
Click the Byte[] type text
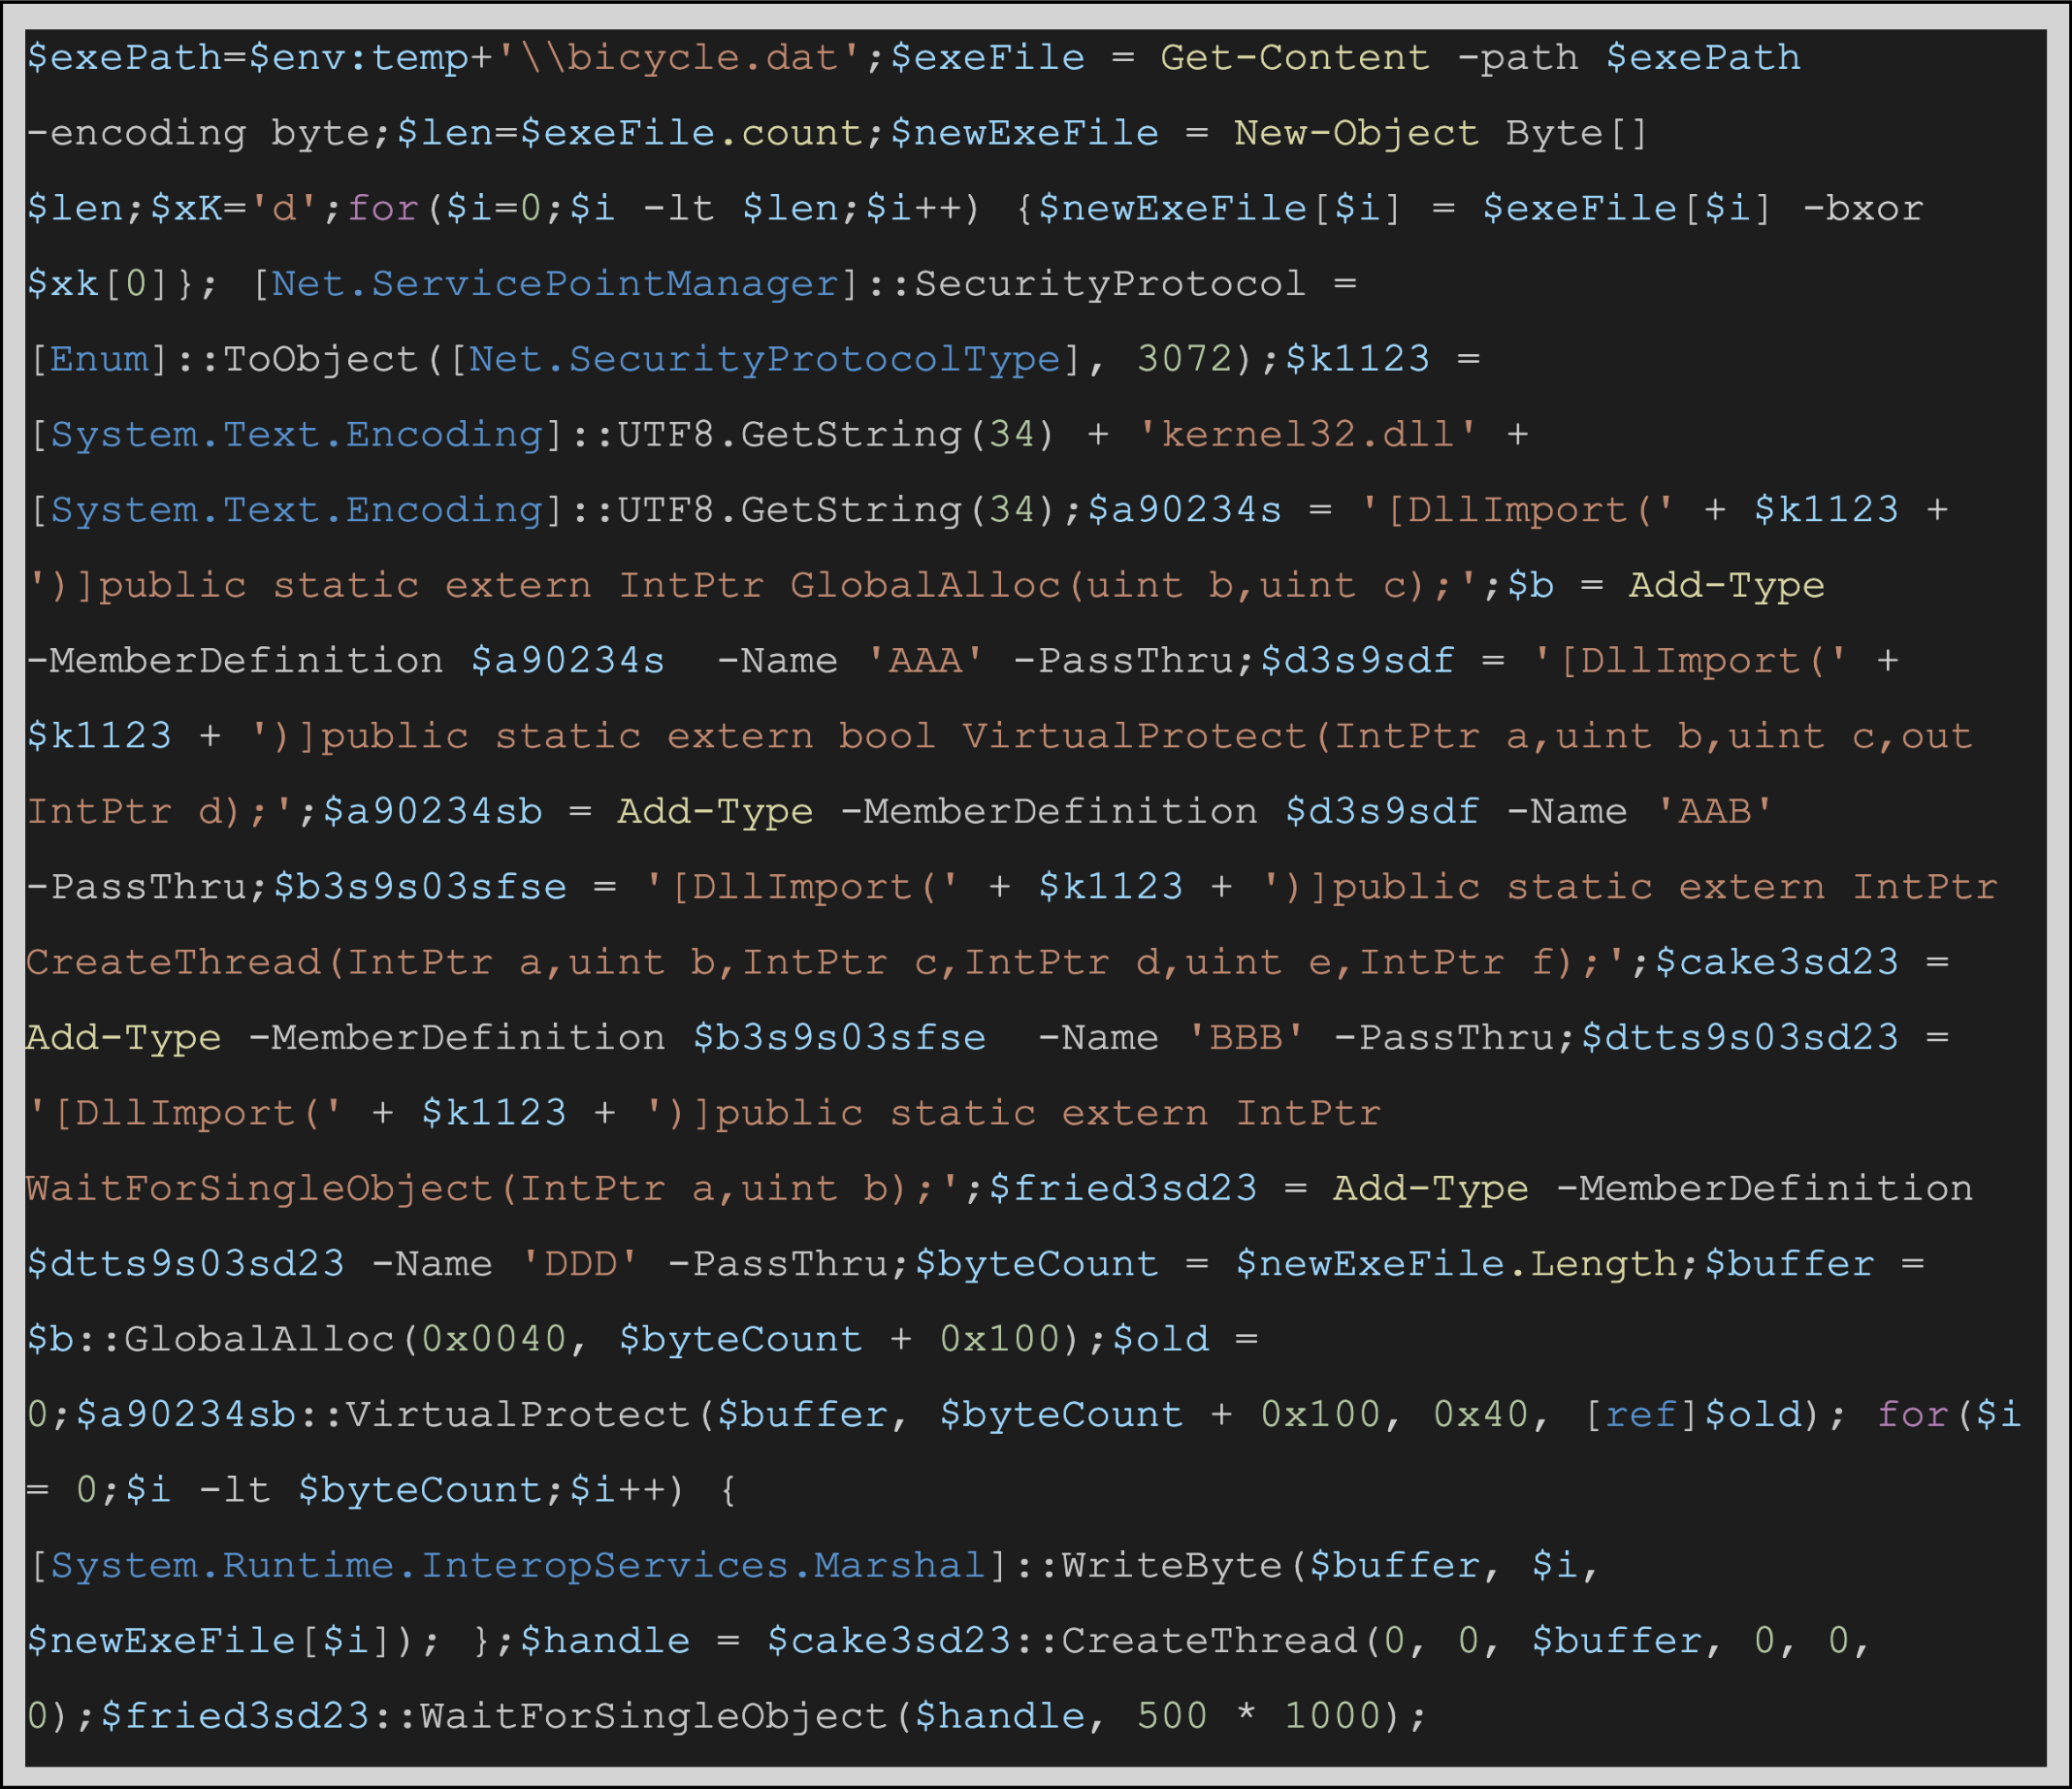coord(1578,133)
